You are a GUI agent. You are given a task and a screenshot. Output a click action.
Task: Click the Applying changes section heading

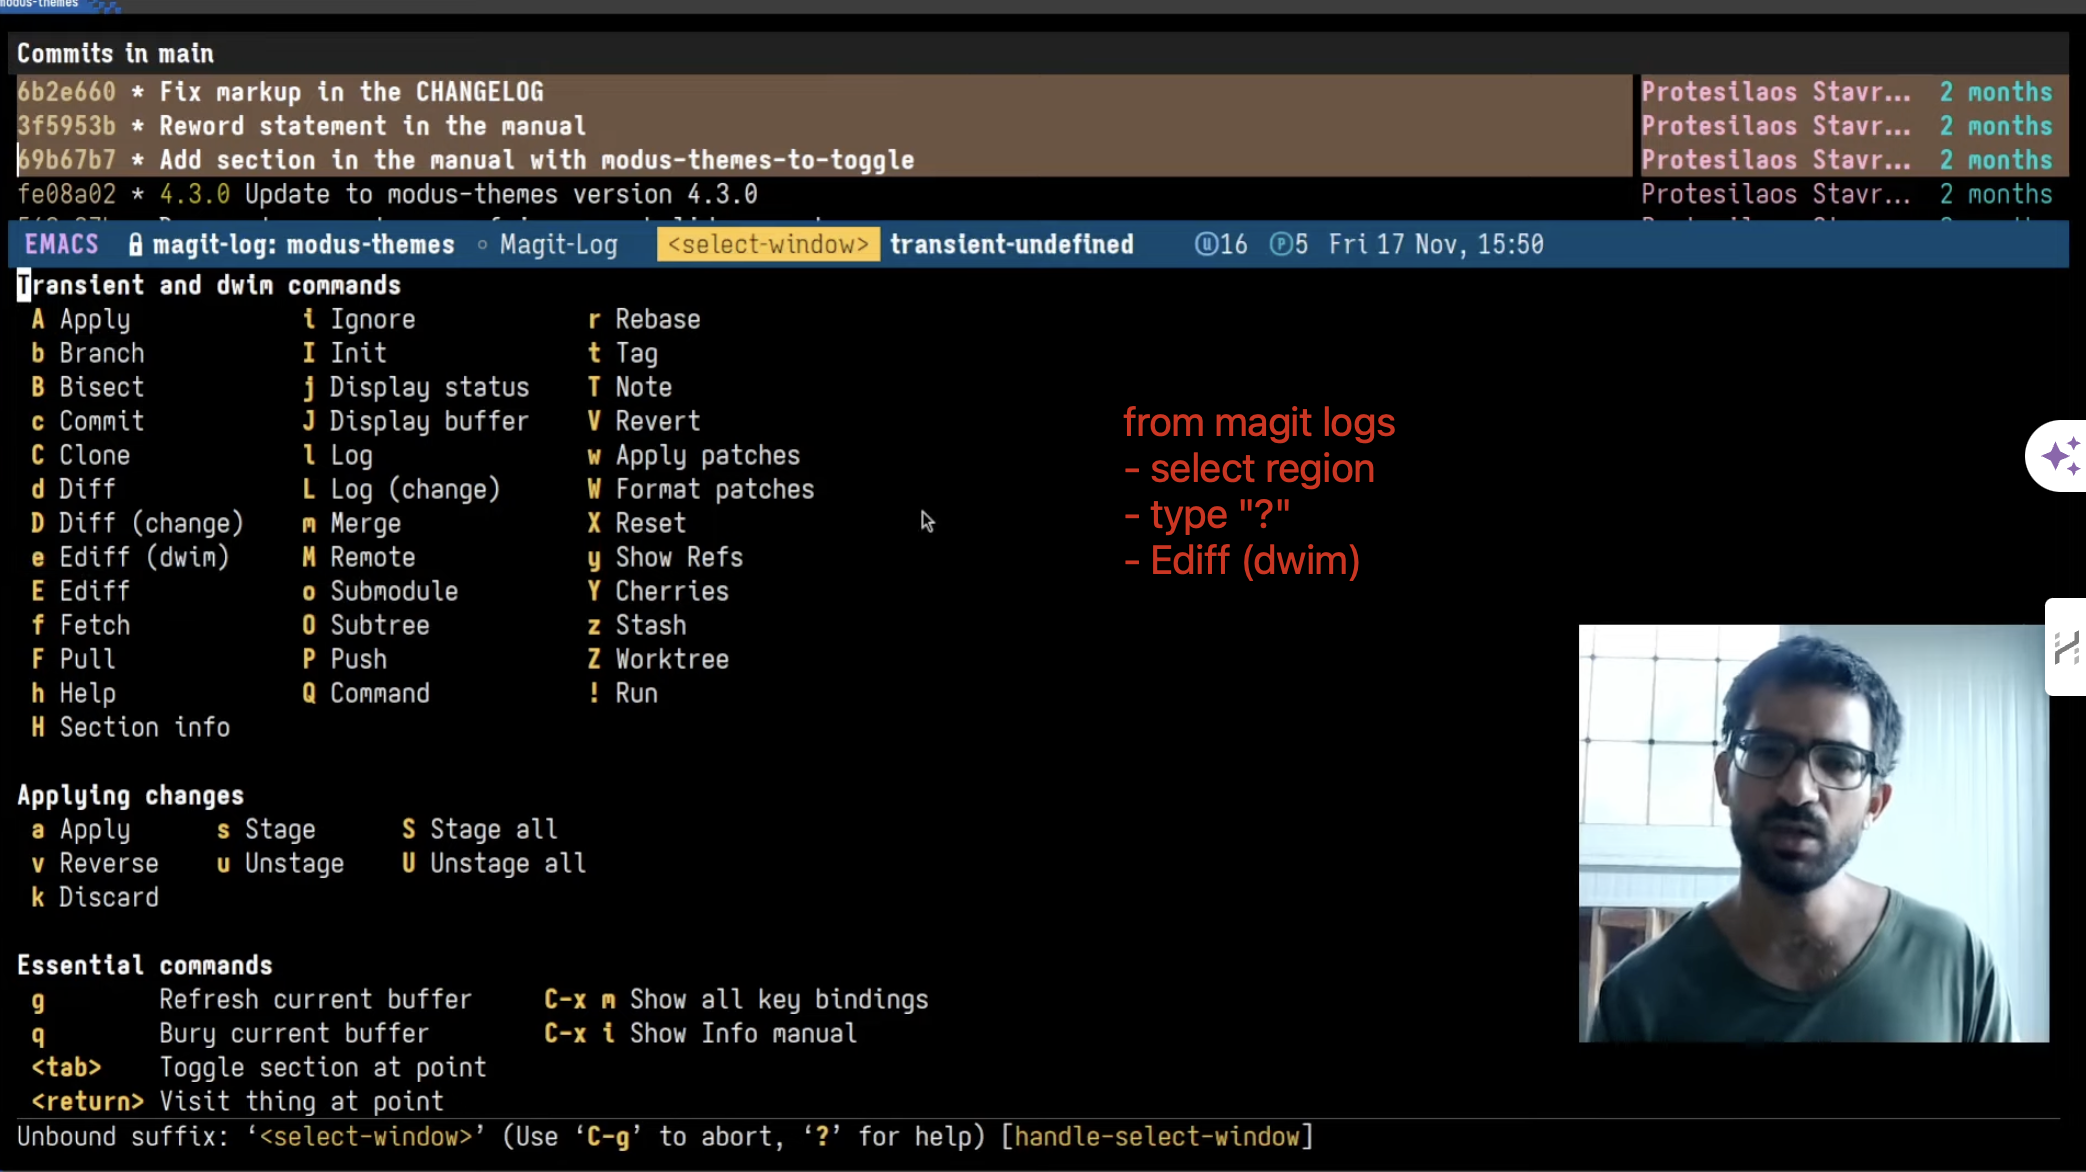pos(130,796)
